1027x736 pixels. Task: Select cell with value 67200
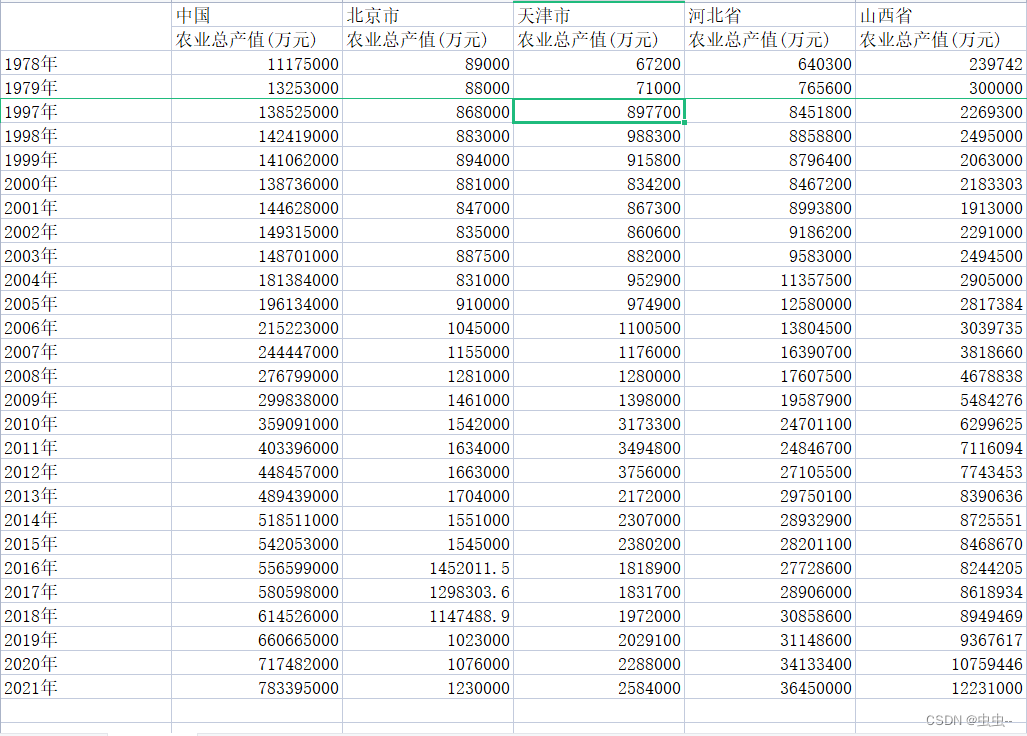coord(599,64)
